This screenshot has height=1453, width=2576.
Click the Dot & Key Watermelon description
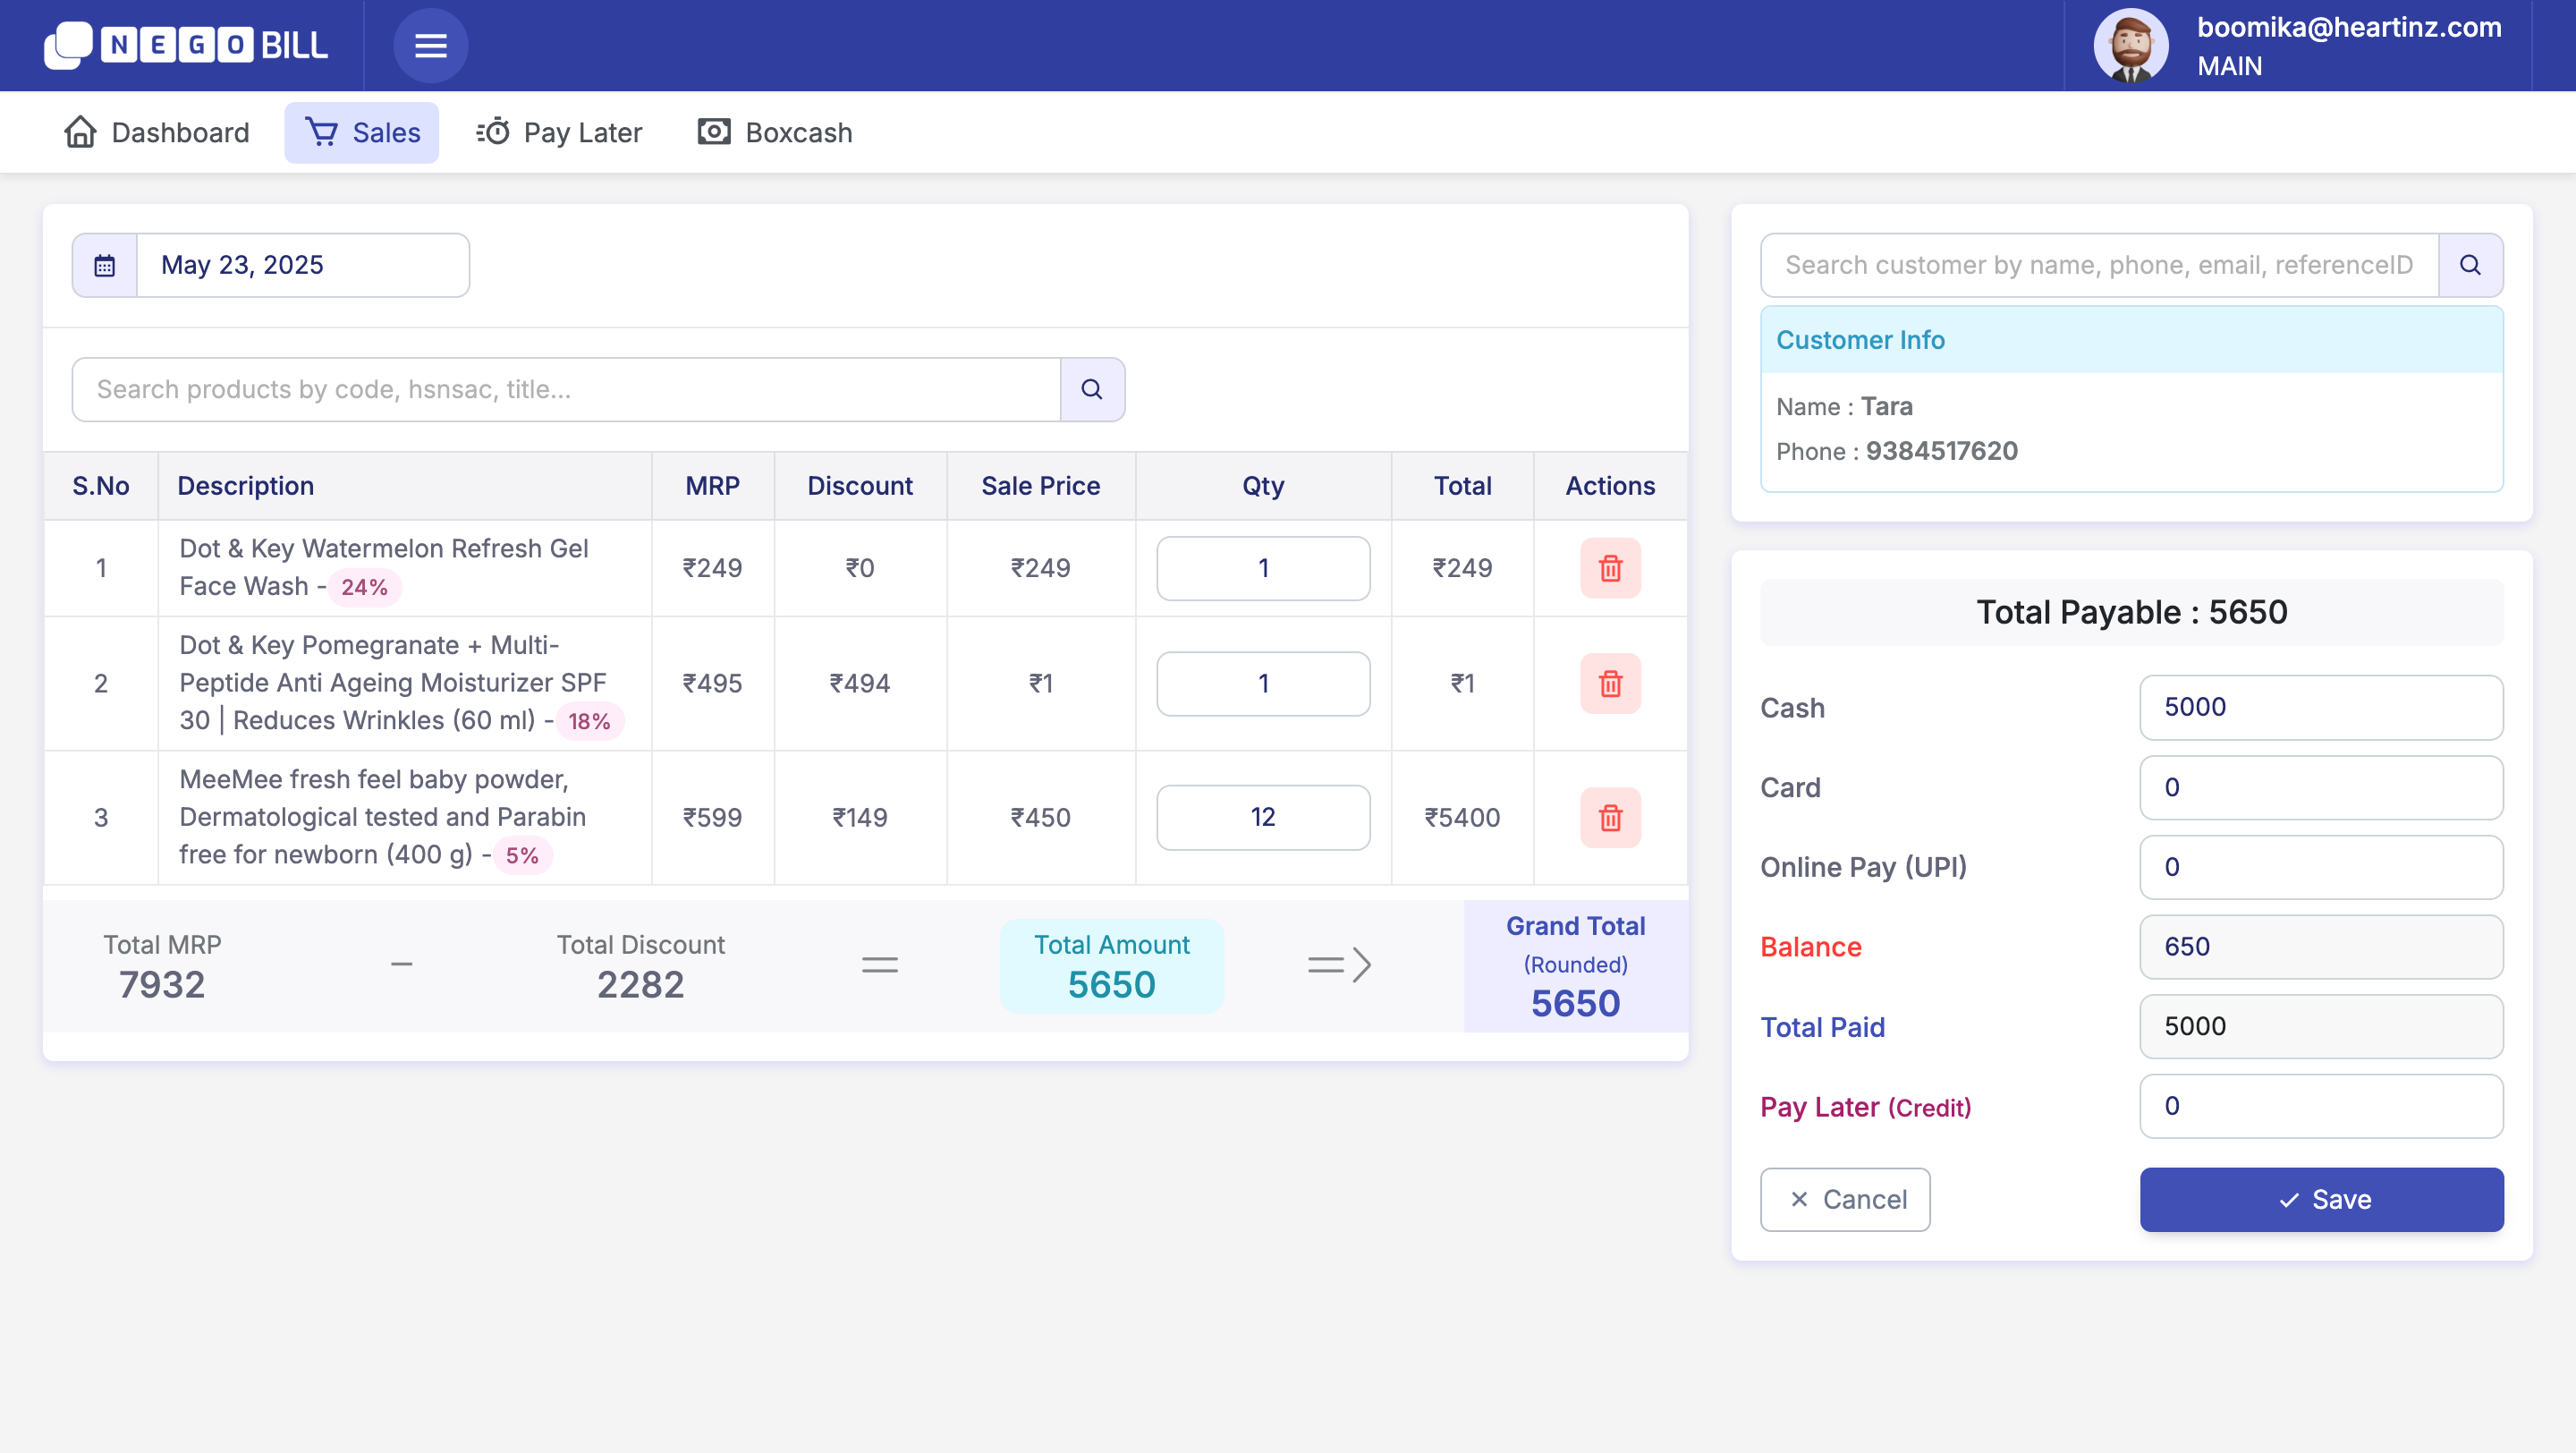coord(384,567)
